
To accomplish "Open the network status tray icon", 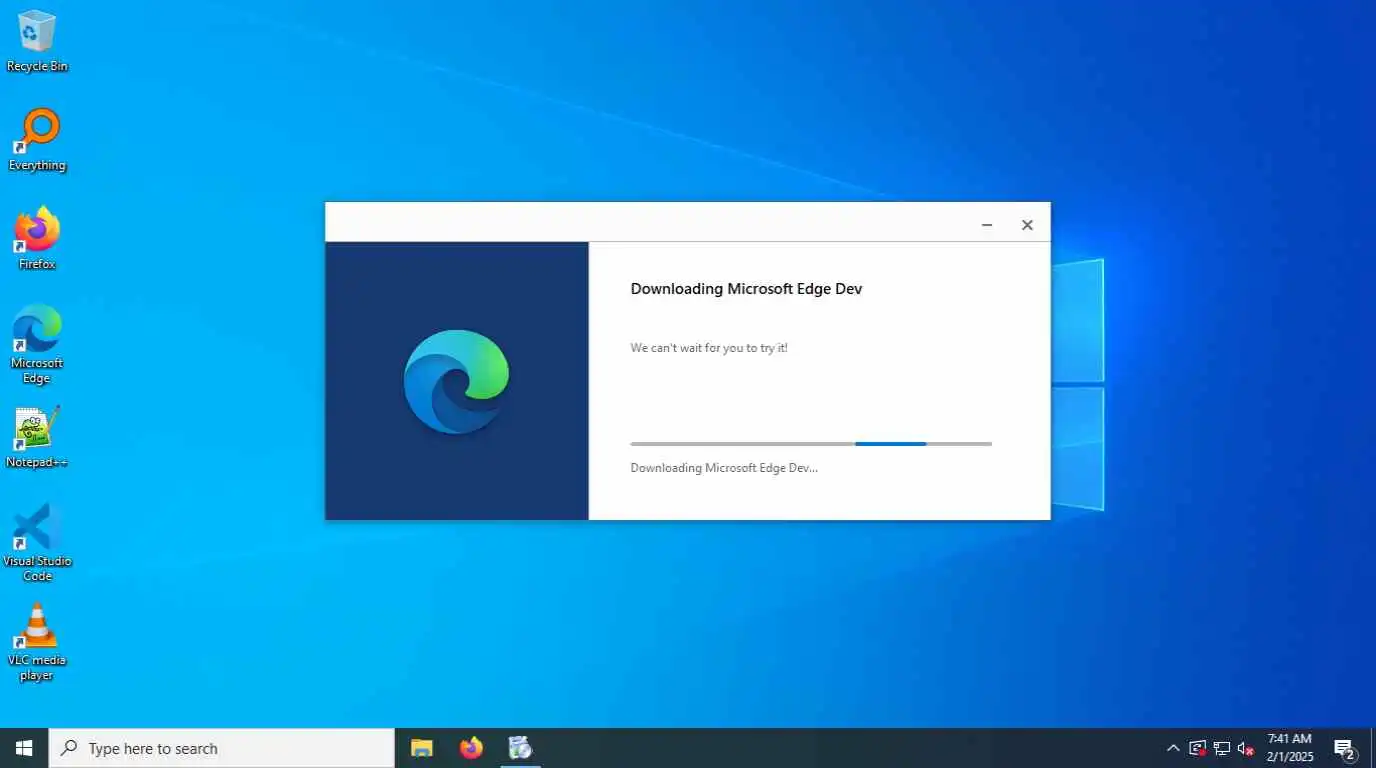I will 1221,748.
